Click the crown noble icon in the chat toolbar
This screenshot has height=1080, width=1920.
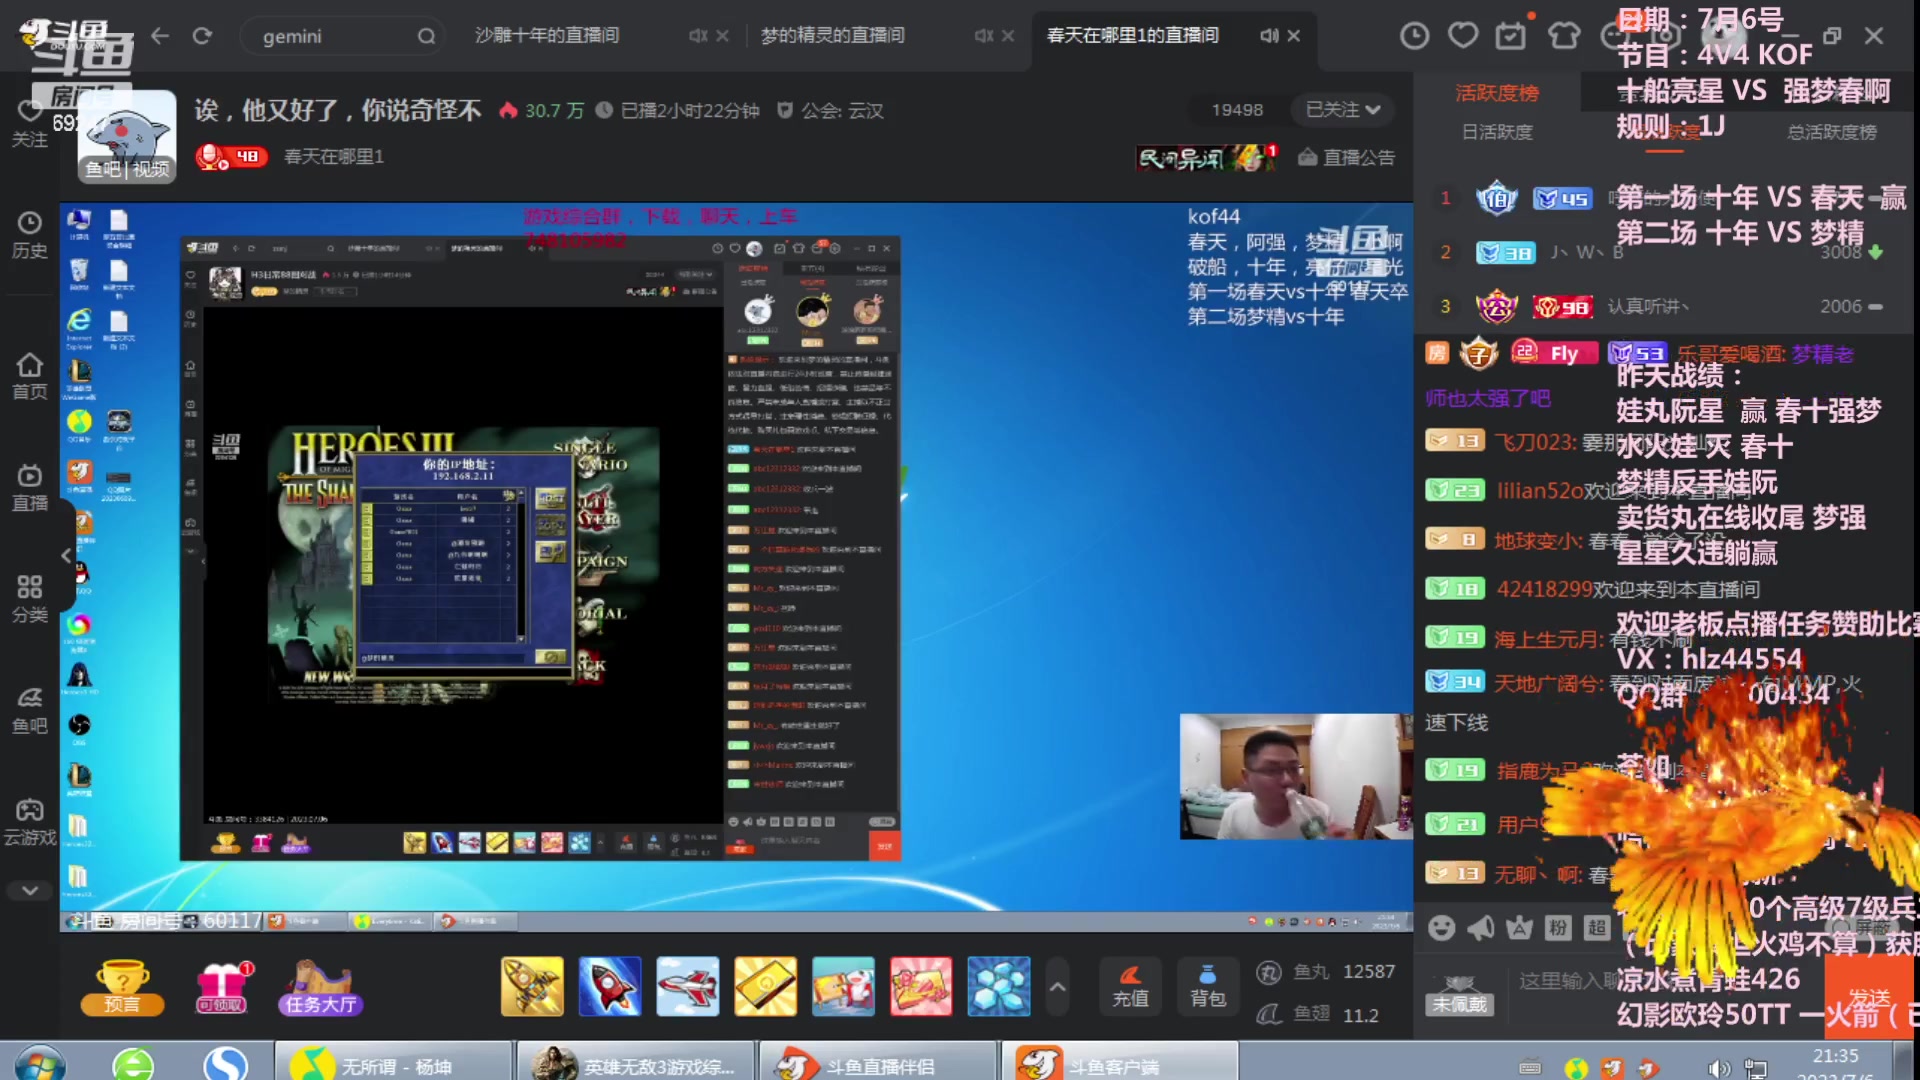(1519, 928)
